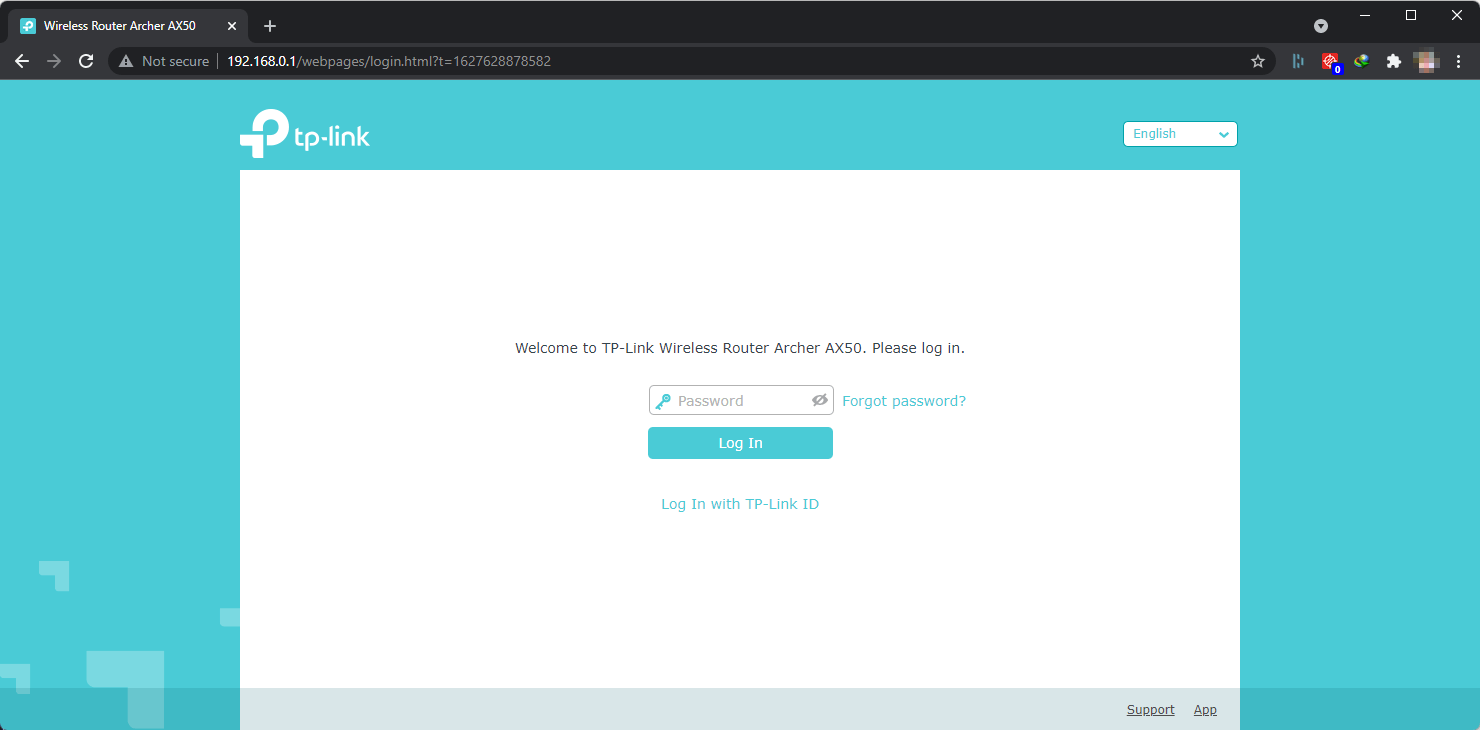Open the English language dropdown
The height and width of the screenshot is (730, 1480).
tap(1180, 134)
